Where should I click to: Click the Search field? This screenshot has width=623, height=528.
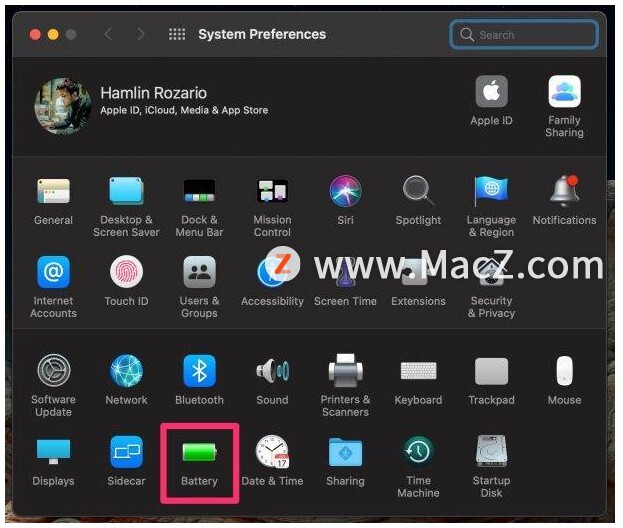524,35
